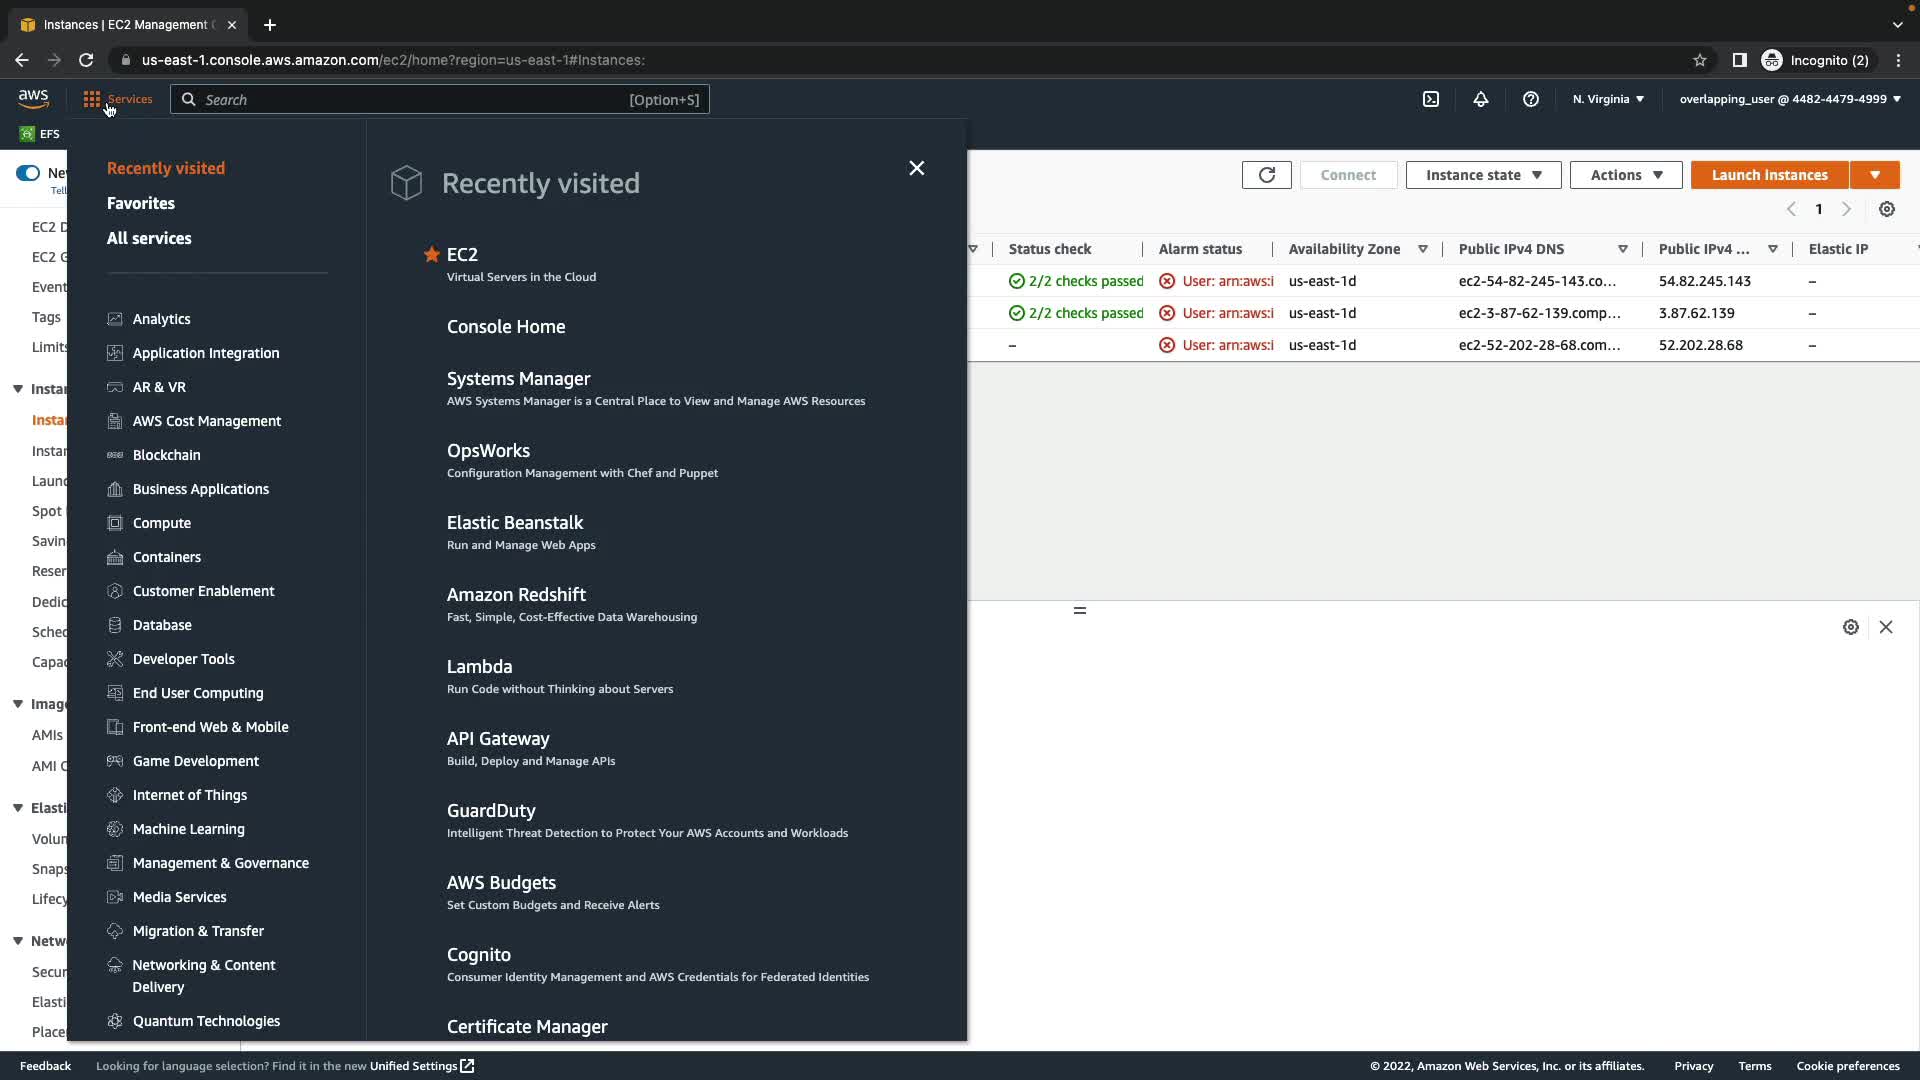Click the refresh instances icon button
The image size is (1920, 1080).
coord(1266,175)
